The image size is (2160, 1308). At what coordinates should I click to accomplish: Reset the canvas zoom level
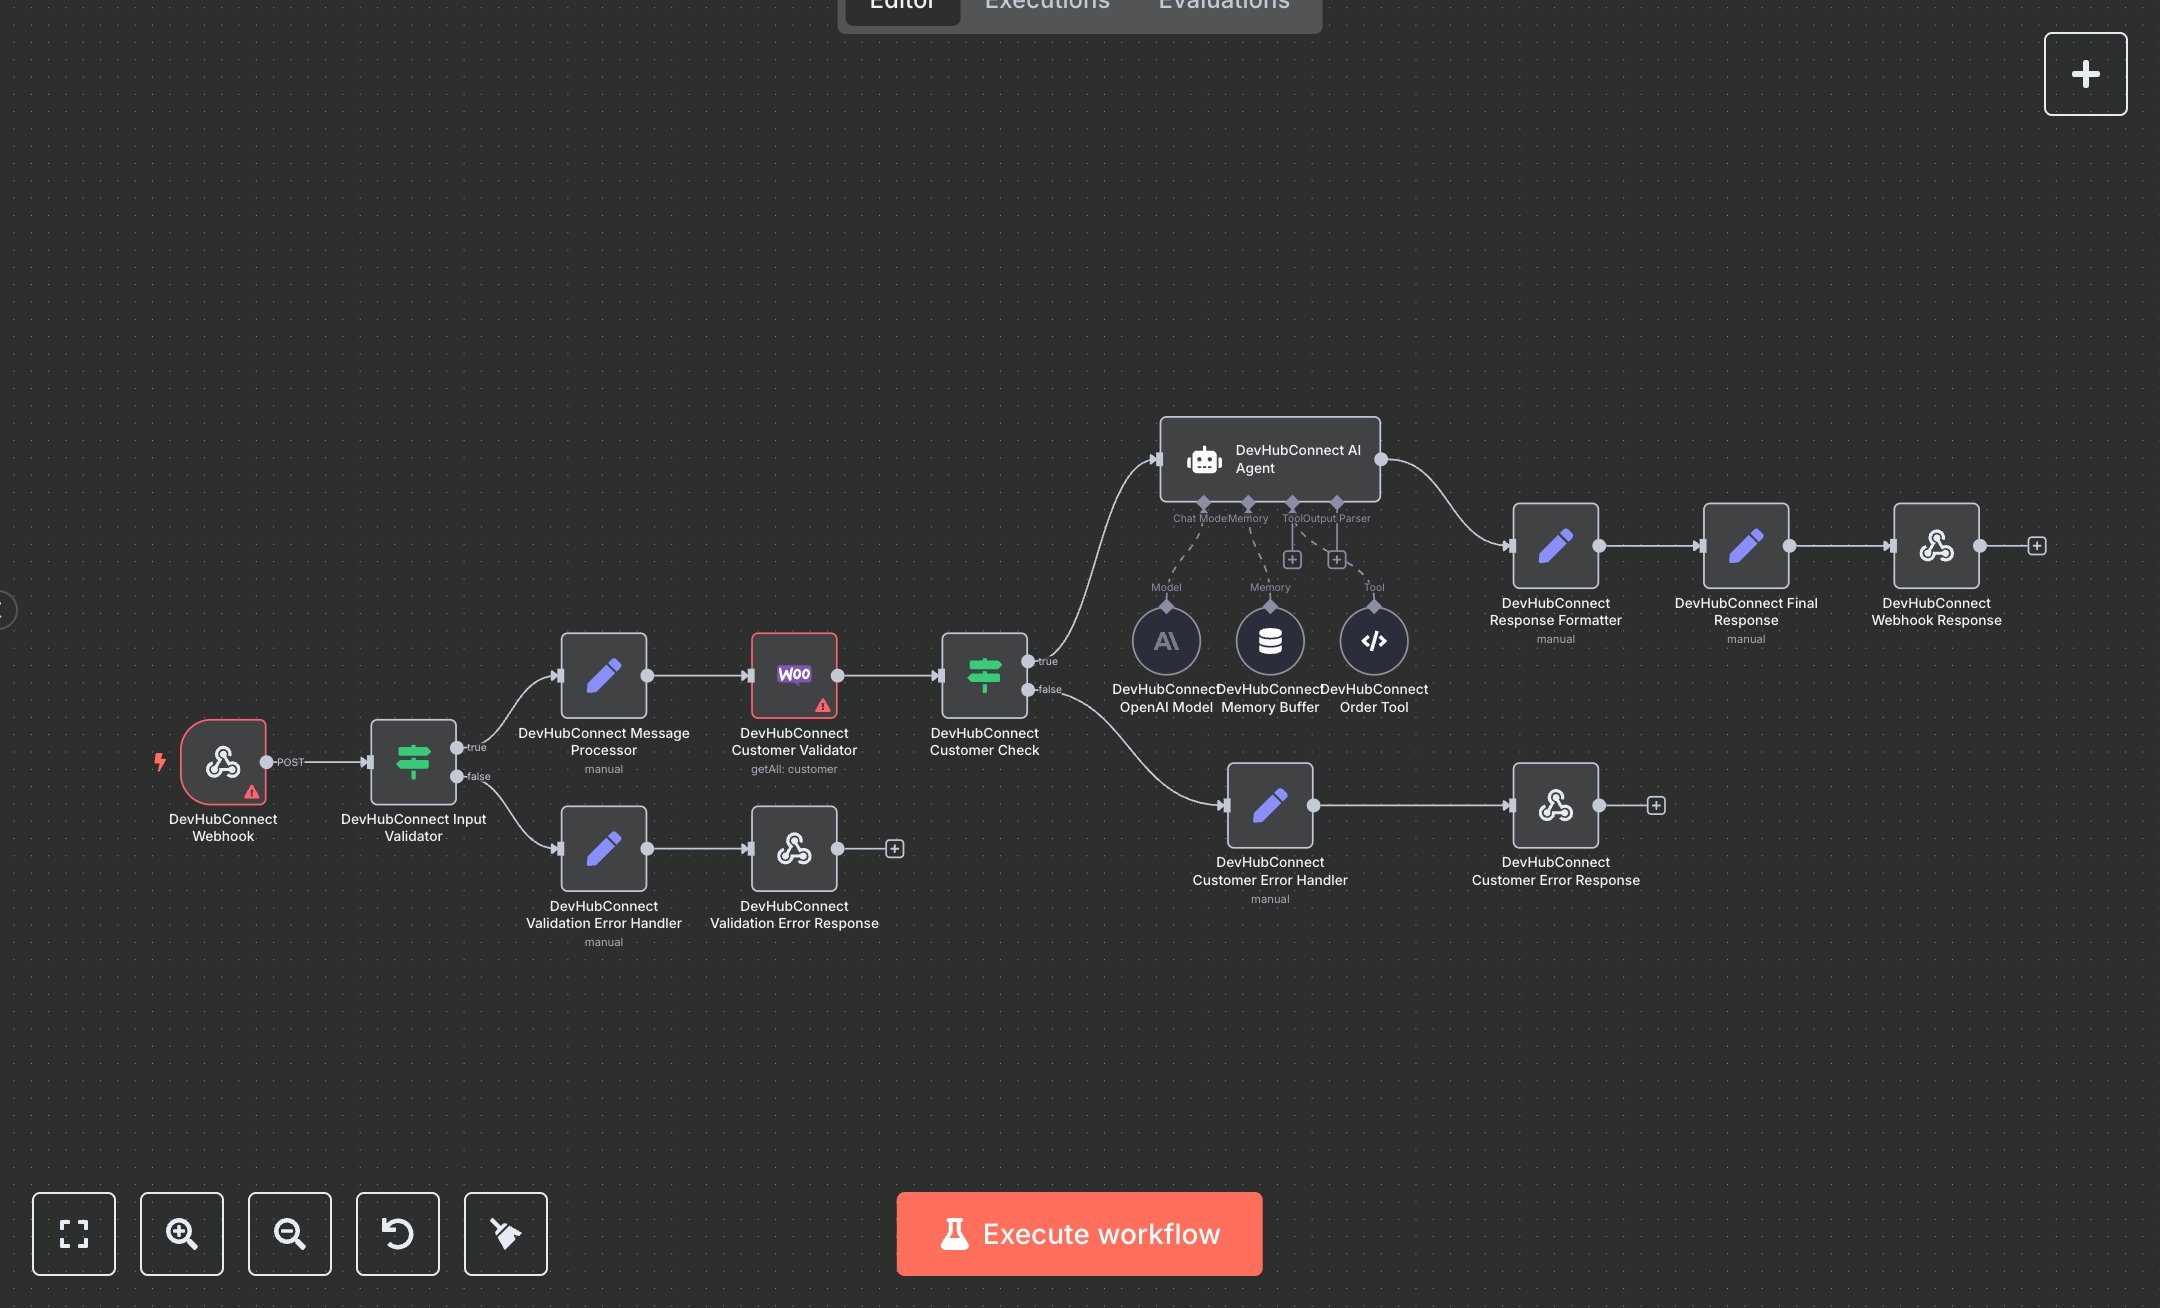(x=398, y=1234)
